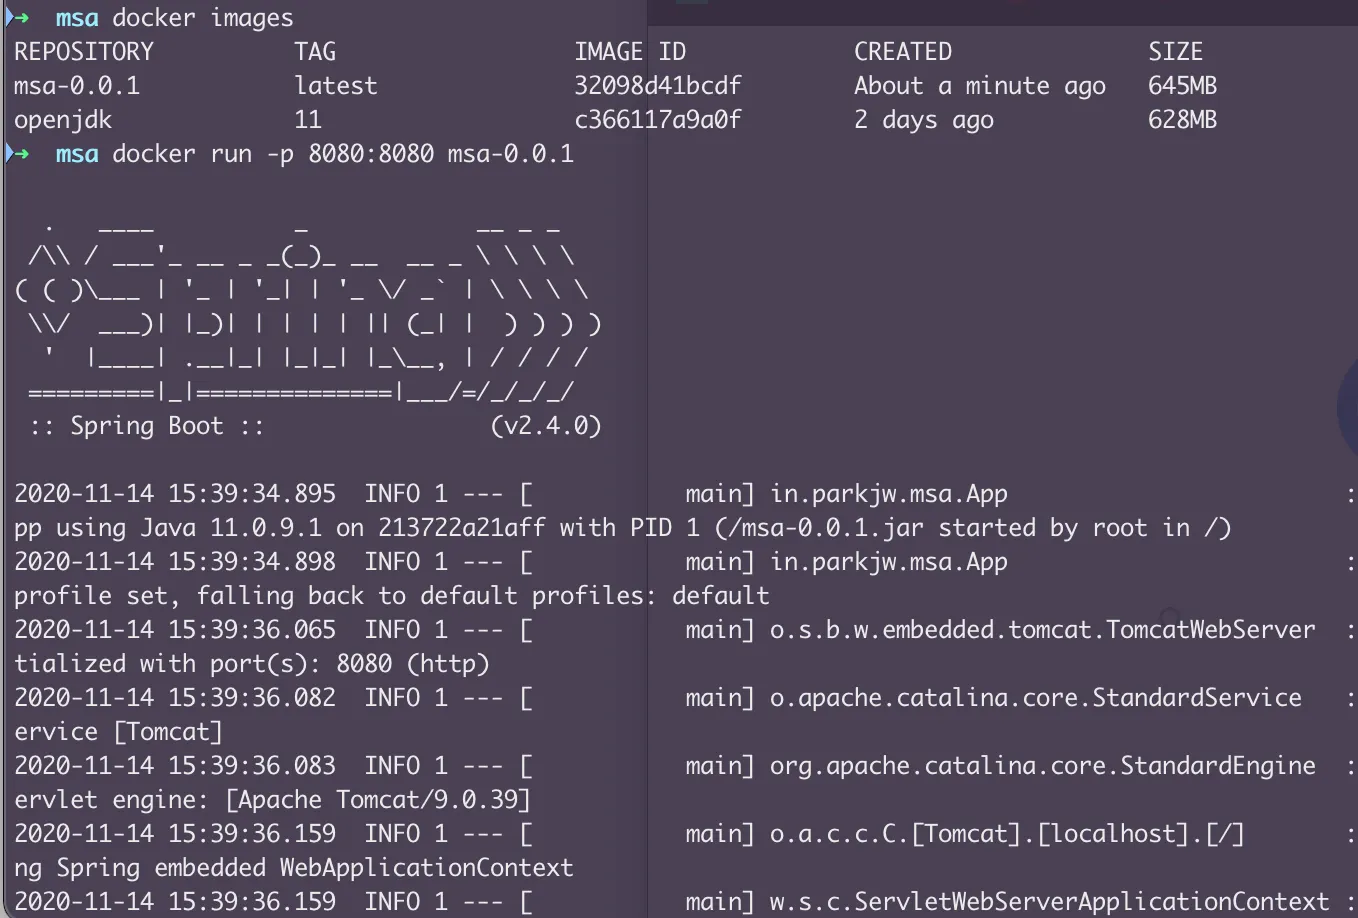Click the CREATED column header

pos(903,52)
